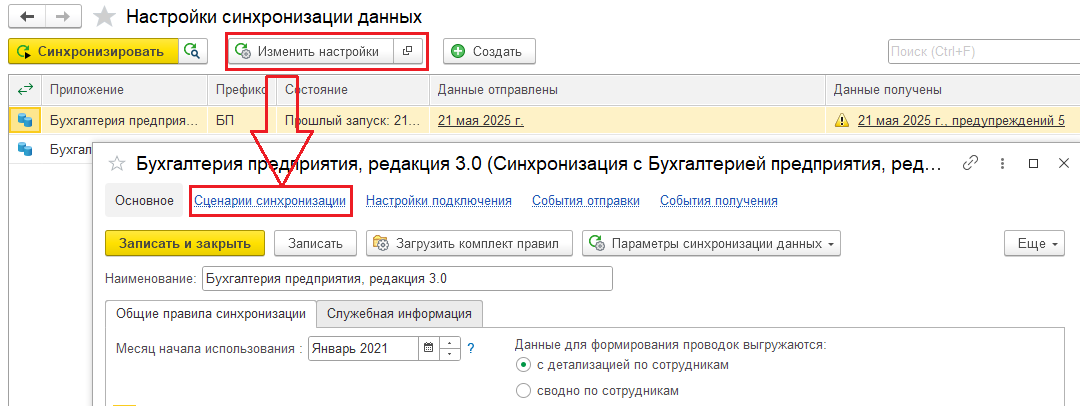The height and width of the screenshot is (406, 1080).
Task: Click the sync arrows column header icon
Action: pos(25,90)
